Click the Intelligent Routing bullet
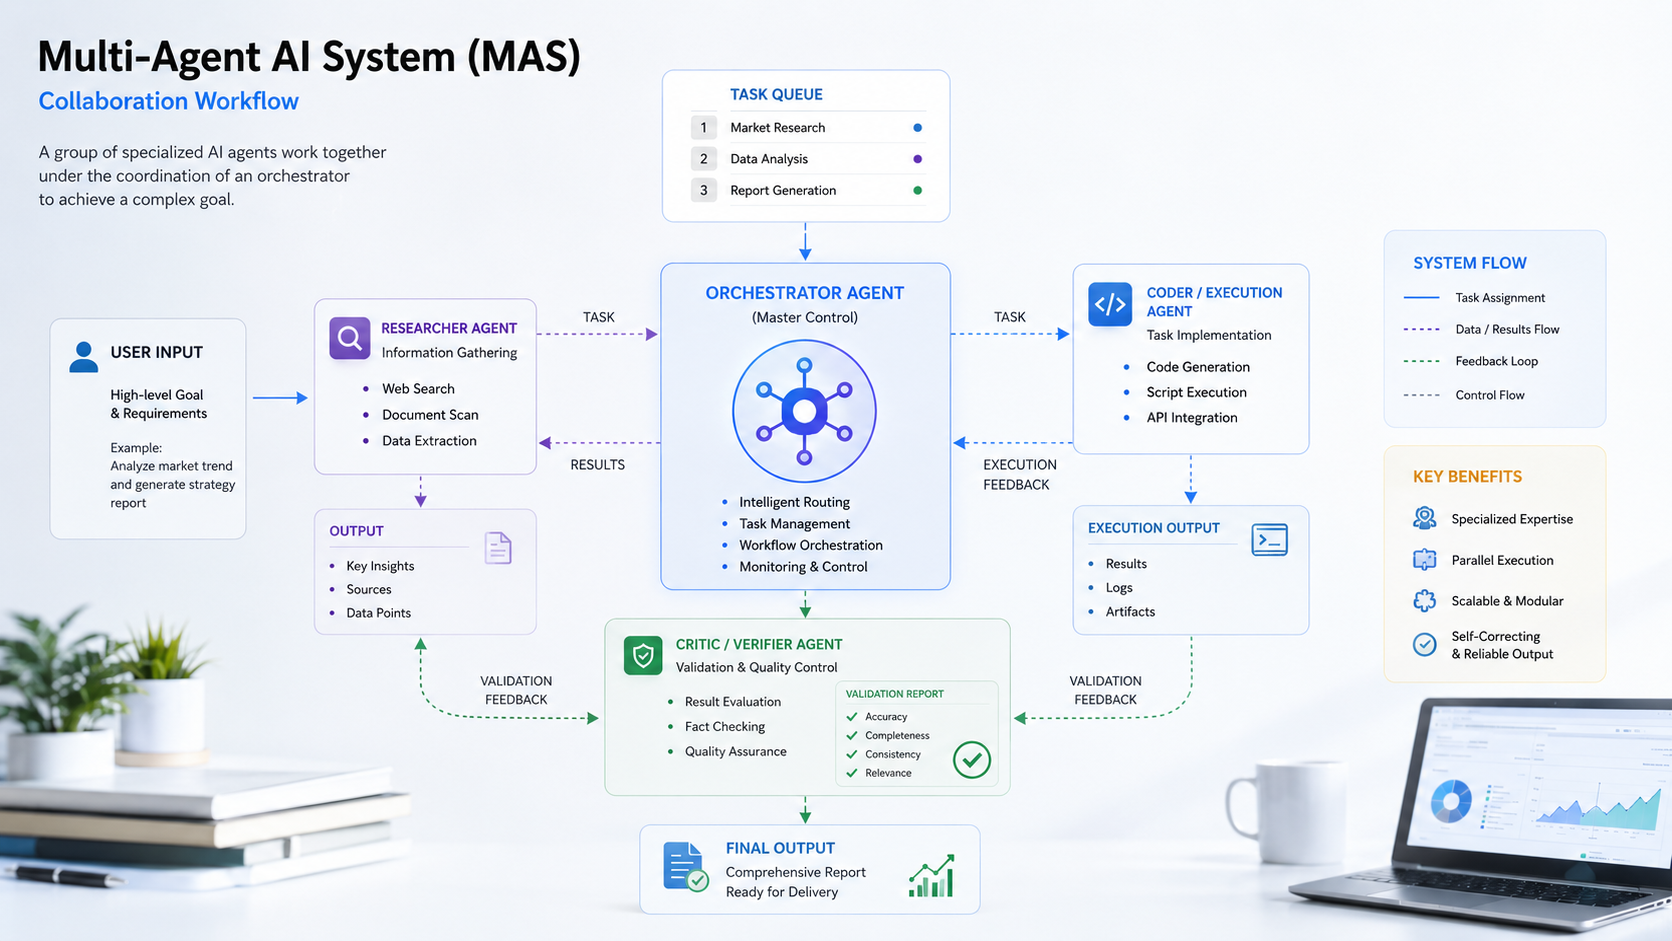1672x941 pixels. (x=787, y=502)
